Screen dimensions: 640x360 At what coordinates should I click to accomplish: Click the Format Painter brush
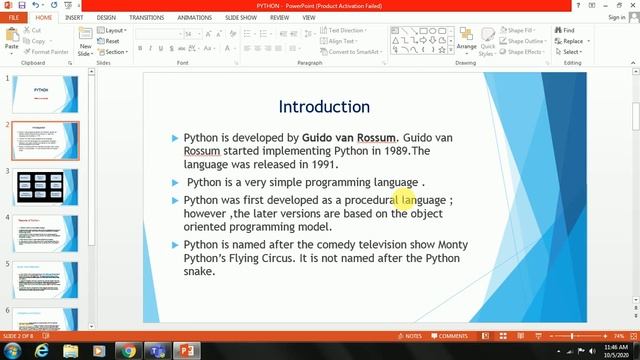[x=46, y=52]
